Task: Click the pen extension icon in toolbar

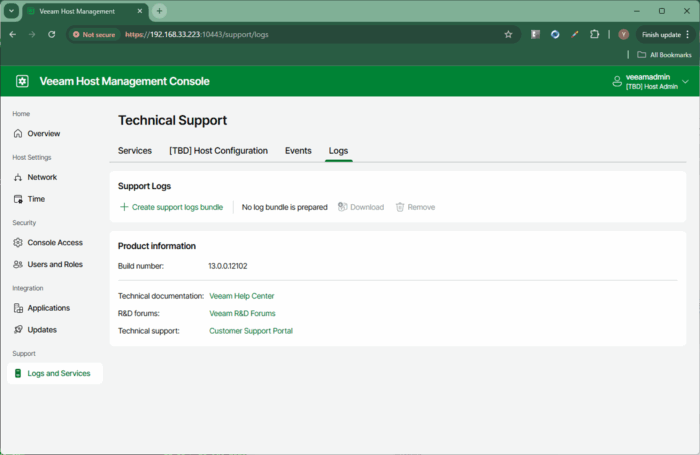Action: click(x=575, y=34)
